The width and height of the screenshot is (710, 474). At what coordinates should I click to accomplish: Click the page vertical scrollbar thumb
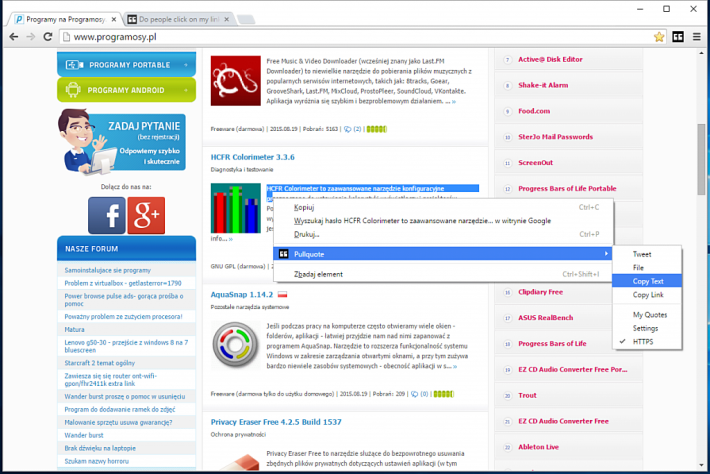pos(701,158)
